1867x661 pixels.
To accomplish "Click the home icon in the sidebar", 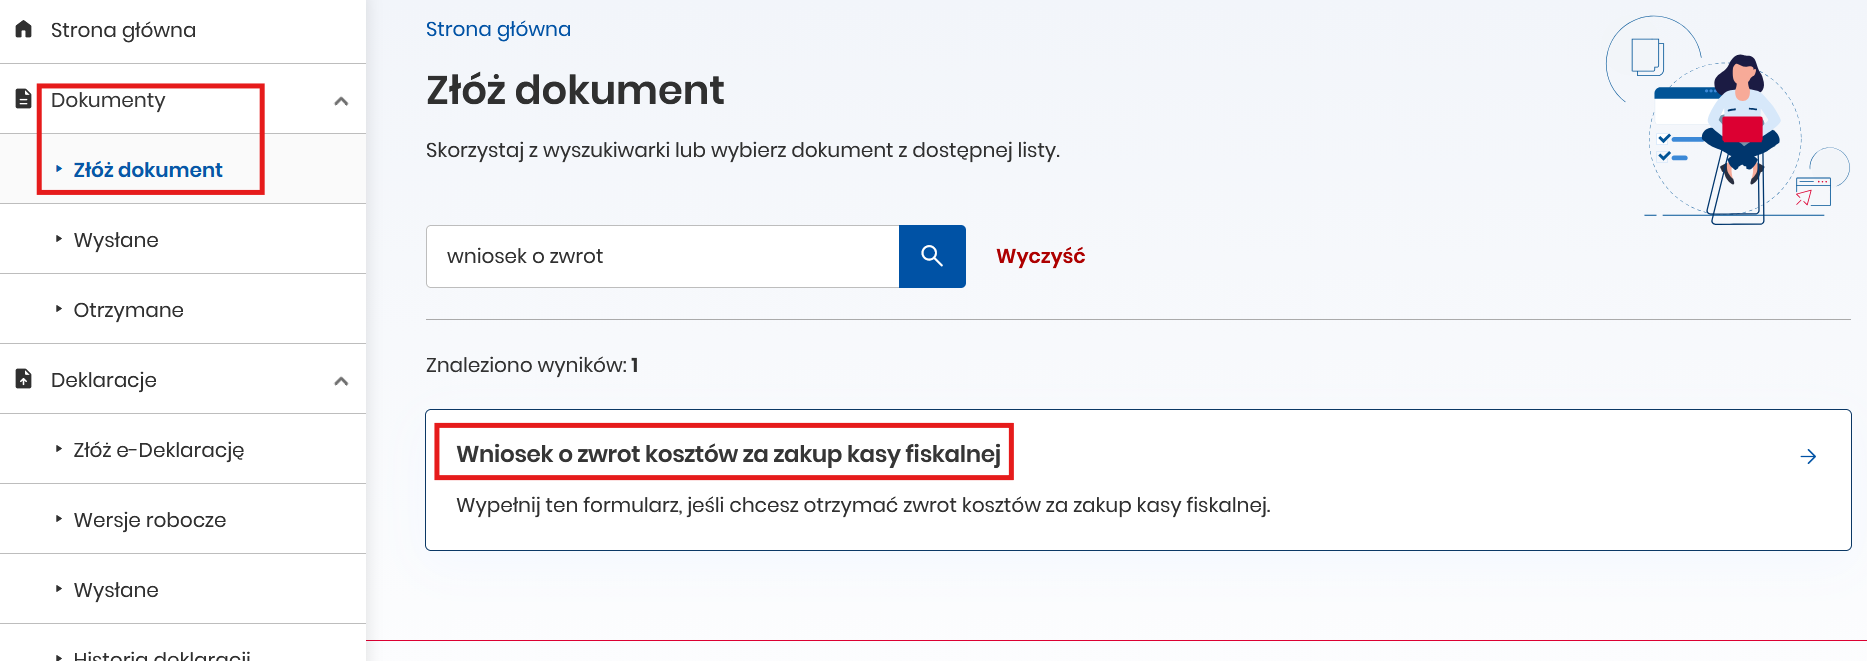I will click(x=24, y=29).
